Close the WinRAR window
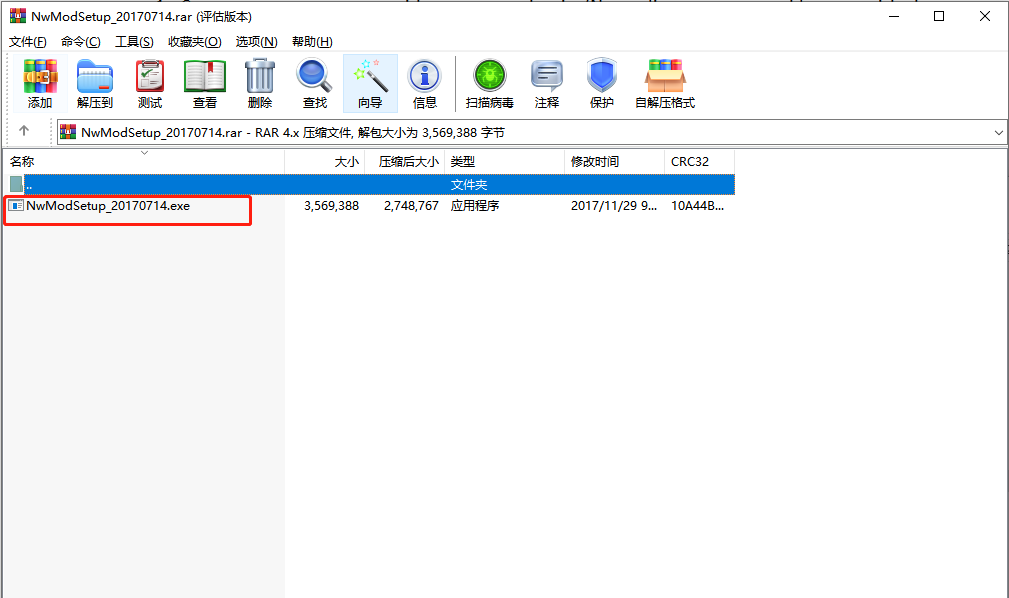 click(985, 16)
